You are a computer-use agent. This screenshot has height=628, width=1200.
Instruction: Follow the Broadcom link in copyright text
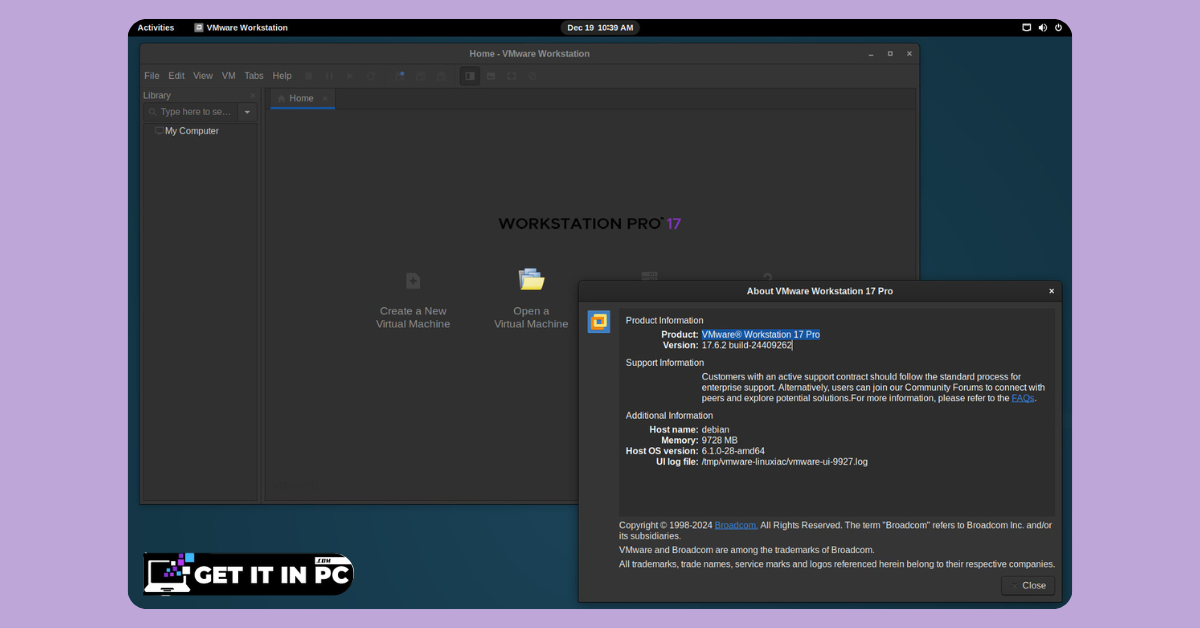tap(735, 525)
